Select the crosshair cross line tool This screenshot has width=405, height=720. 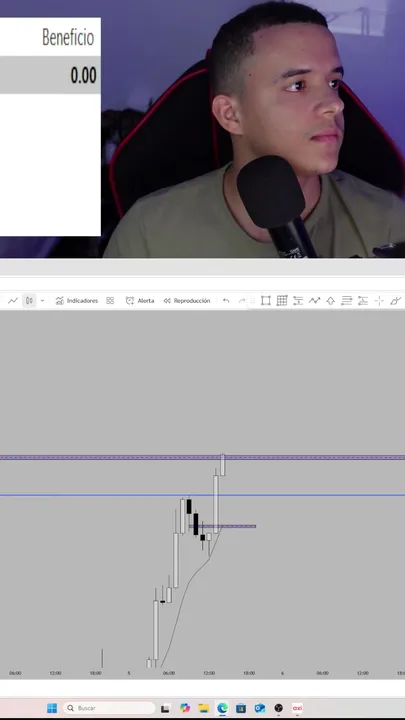click(x=379, y=301)
